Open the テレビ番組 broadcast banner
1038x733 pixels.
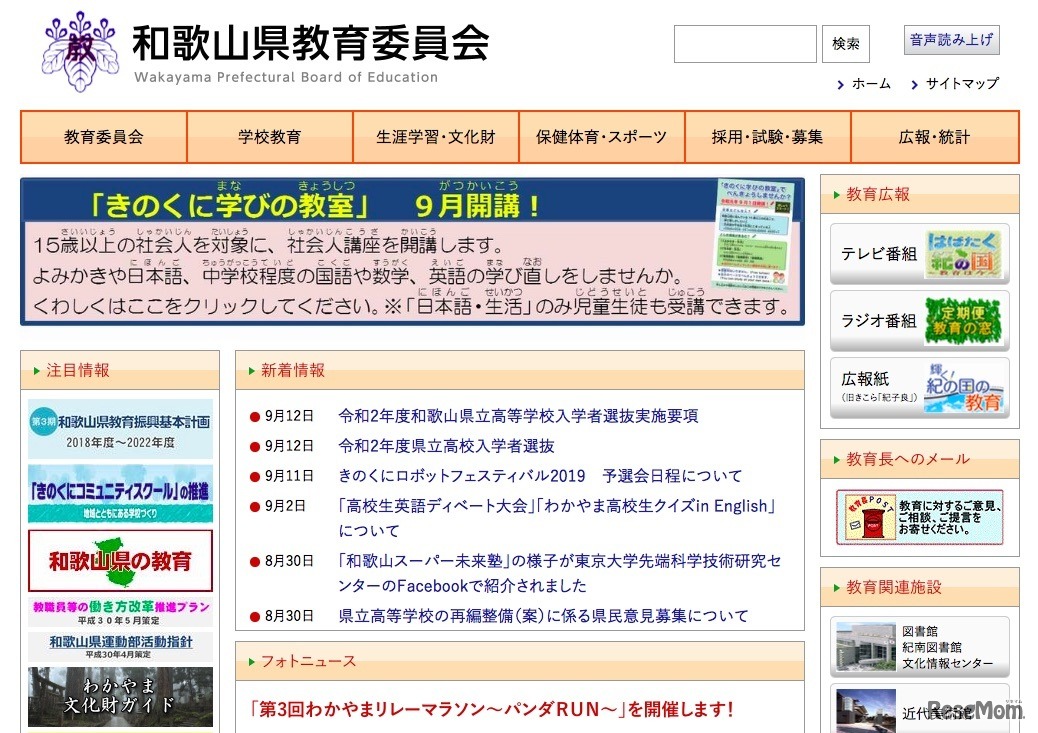pos(918,253)
